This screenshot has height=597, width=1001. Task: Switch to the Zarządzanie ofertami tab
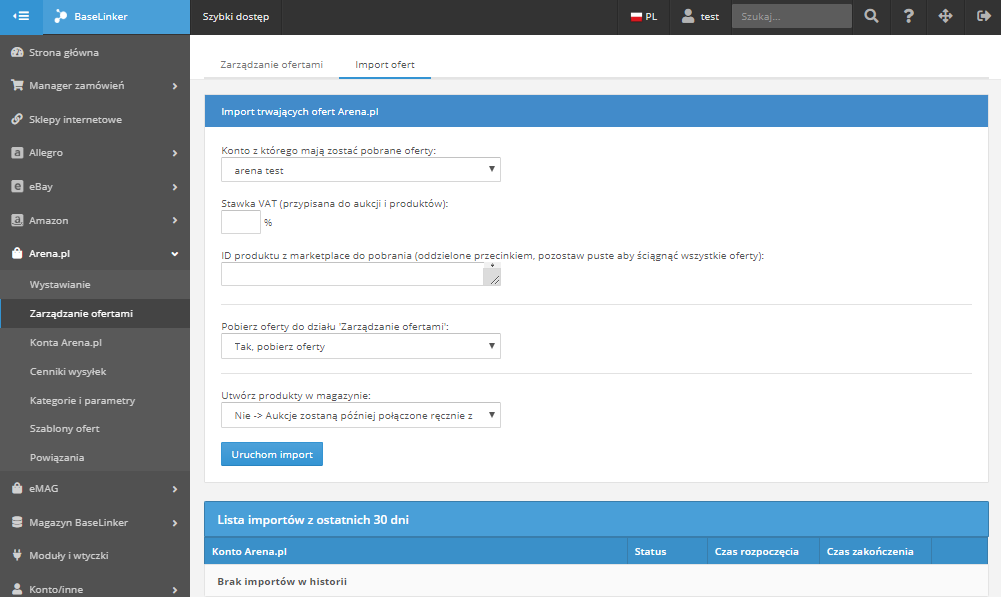(271, 64)
